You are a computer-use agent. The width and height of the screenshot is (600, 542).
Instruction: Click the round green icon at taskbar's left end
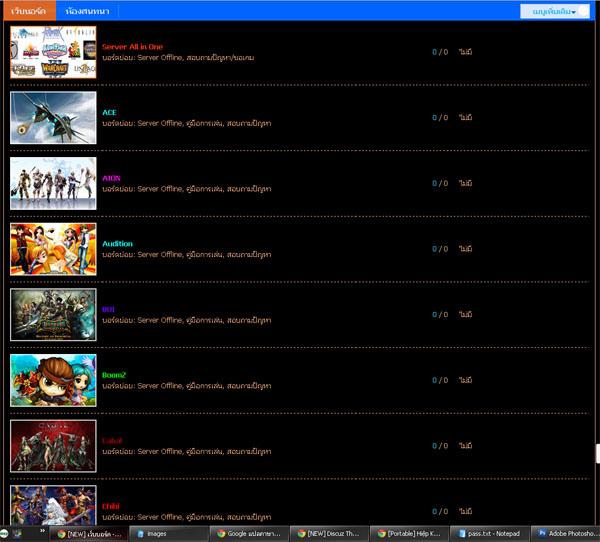coord(3,534)
